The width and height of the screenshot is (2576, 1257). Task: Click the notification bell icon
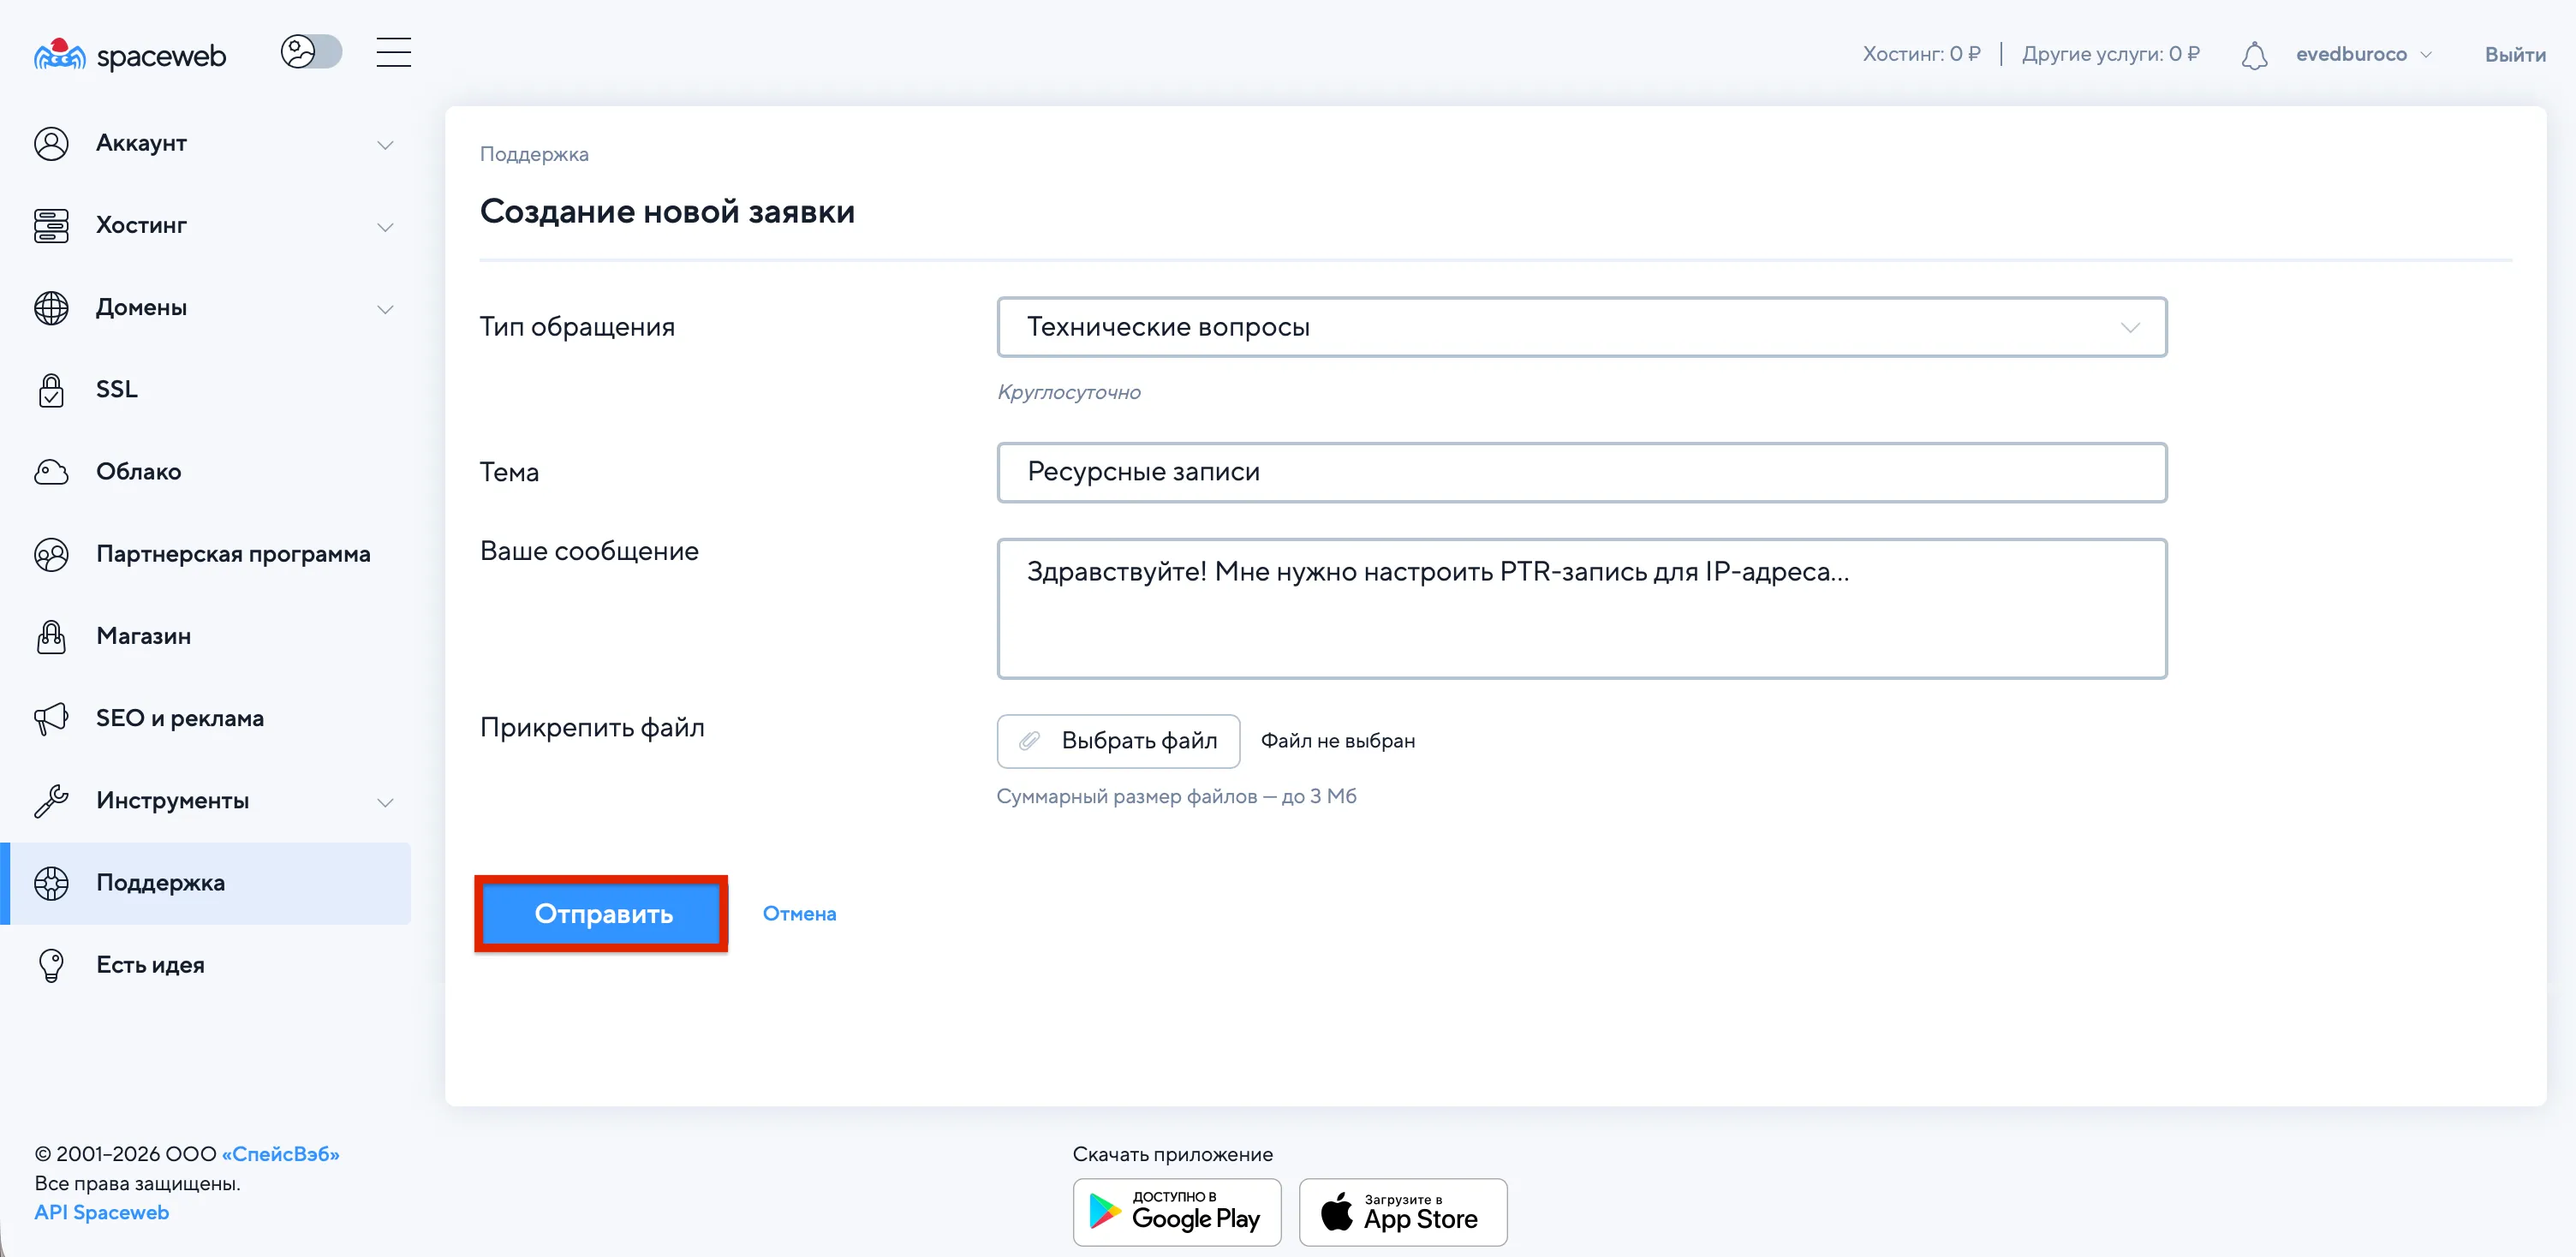tap(2254, 55)
